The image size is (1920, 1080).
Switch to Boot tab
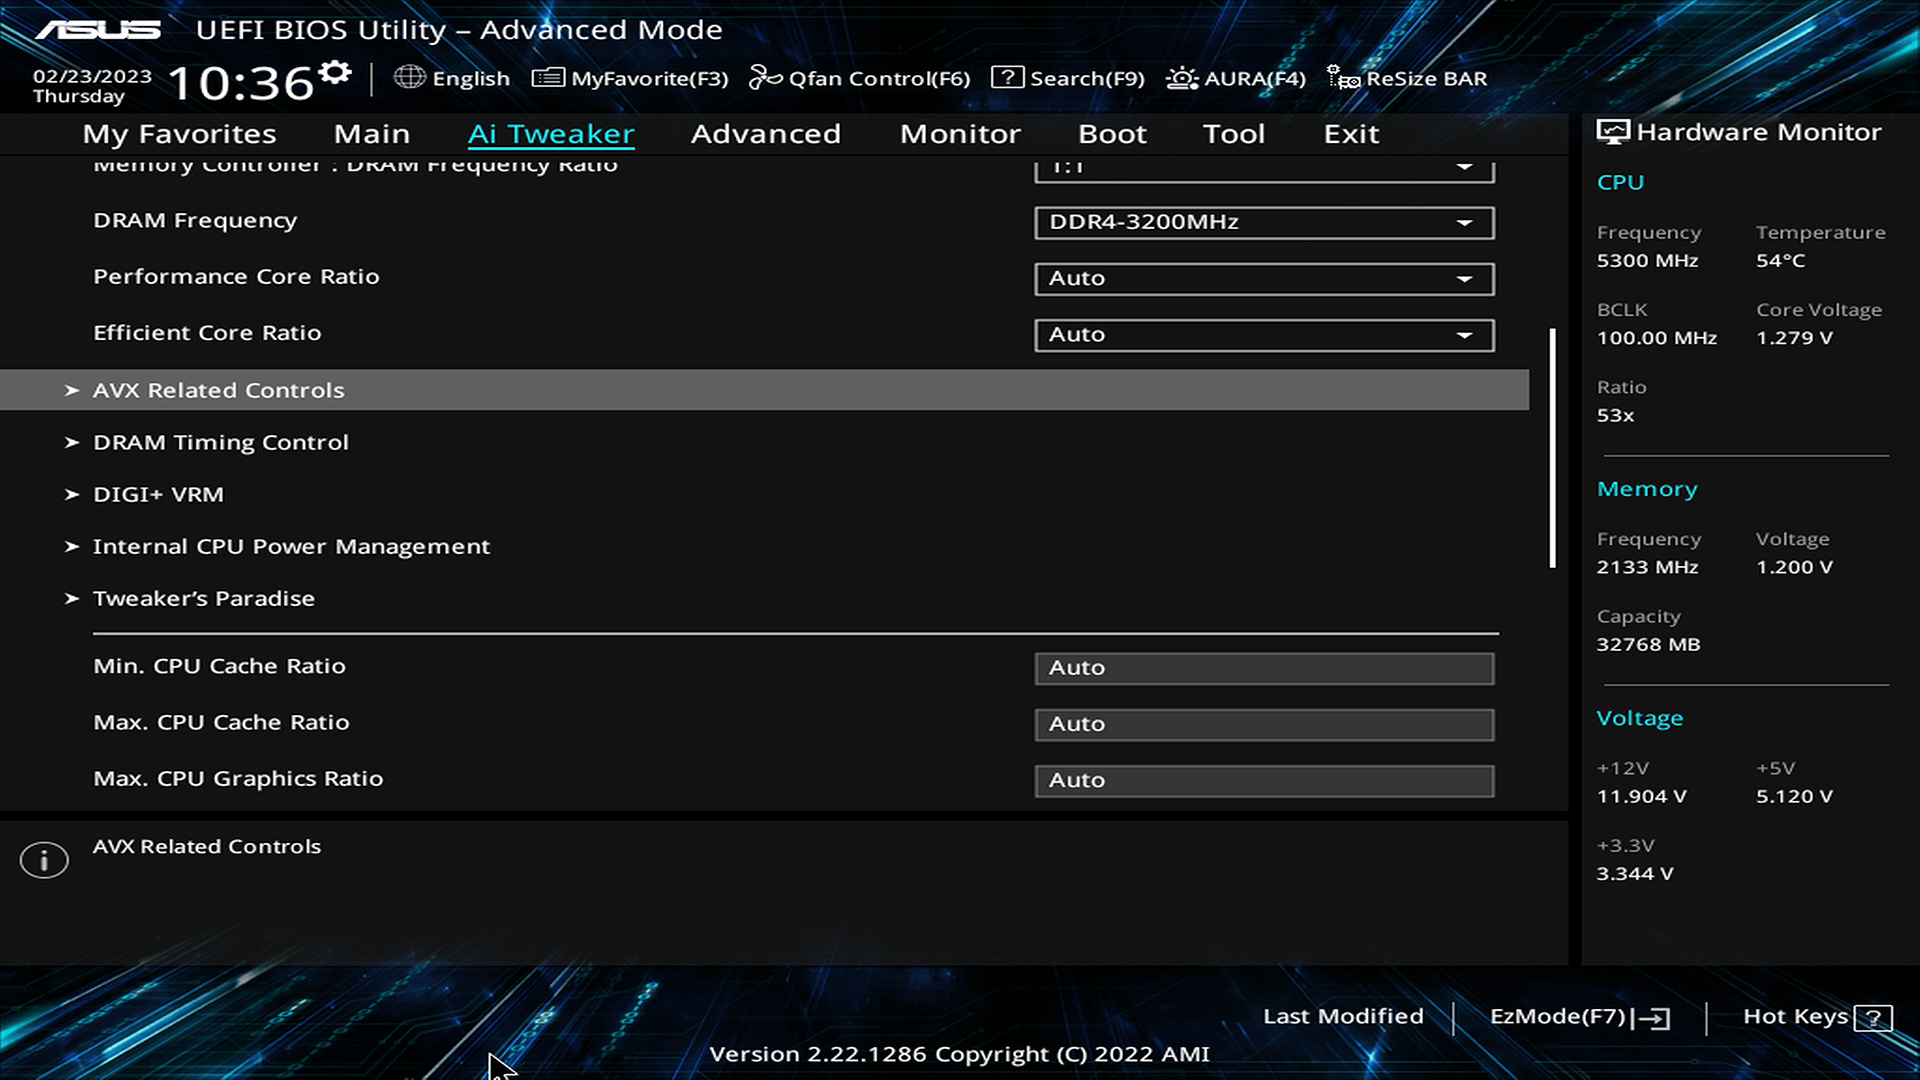1112,134
